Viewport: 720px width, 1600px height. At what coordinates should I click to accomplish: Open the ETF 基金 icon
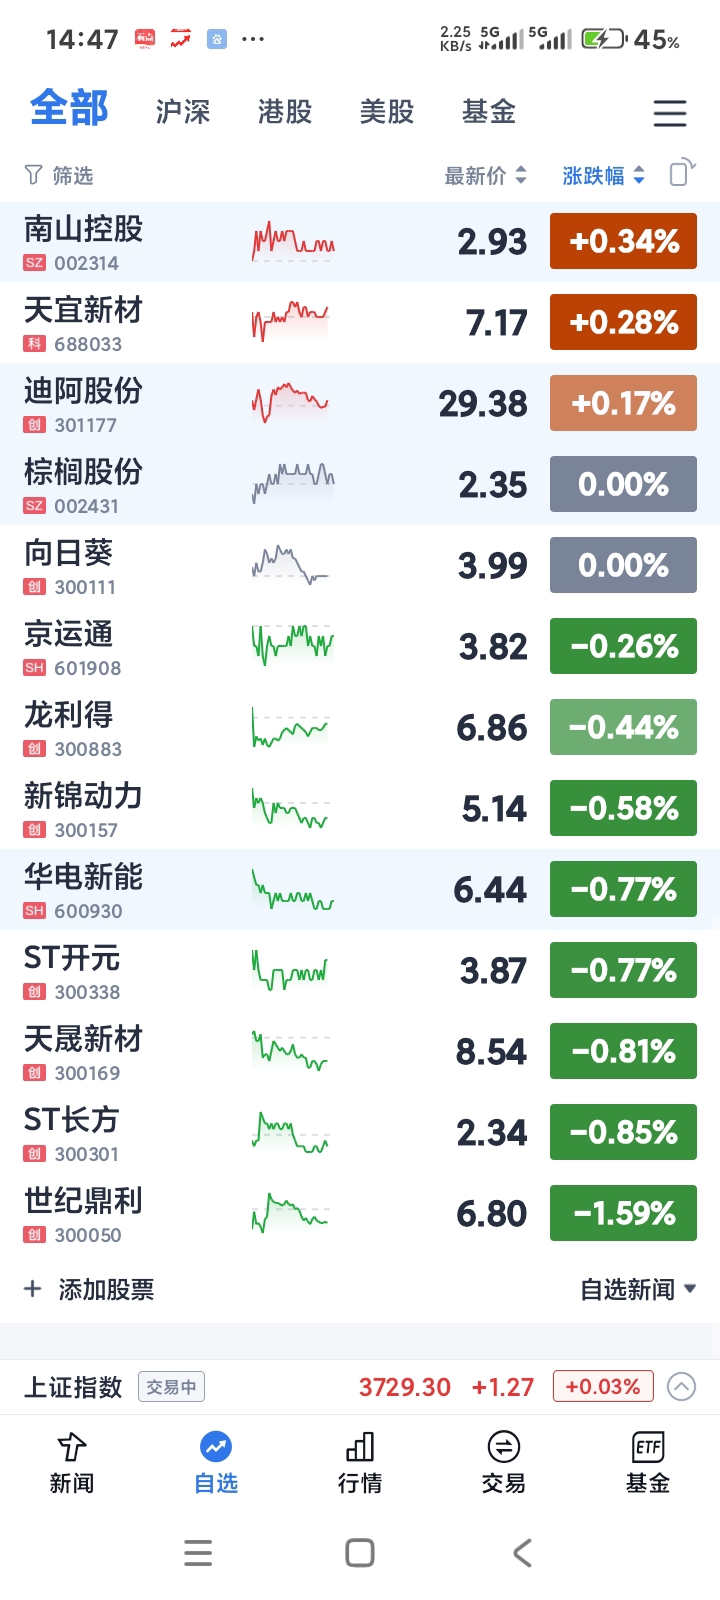pos(648,1447)
